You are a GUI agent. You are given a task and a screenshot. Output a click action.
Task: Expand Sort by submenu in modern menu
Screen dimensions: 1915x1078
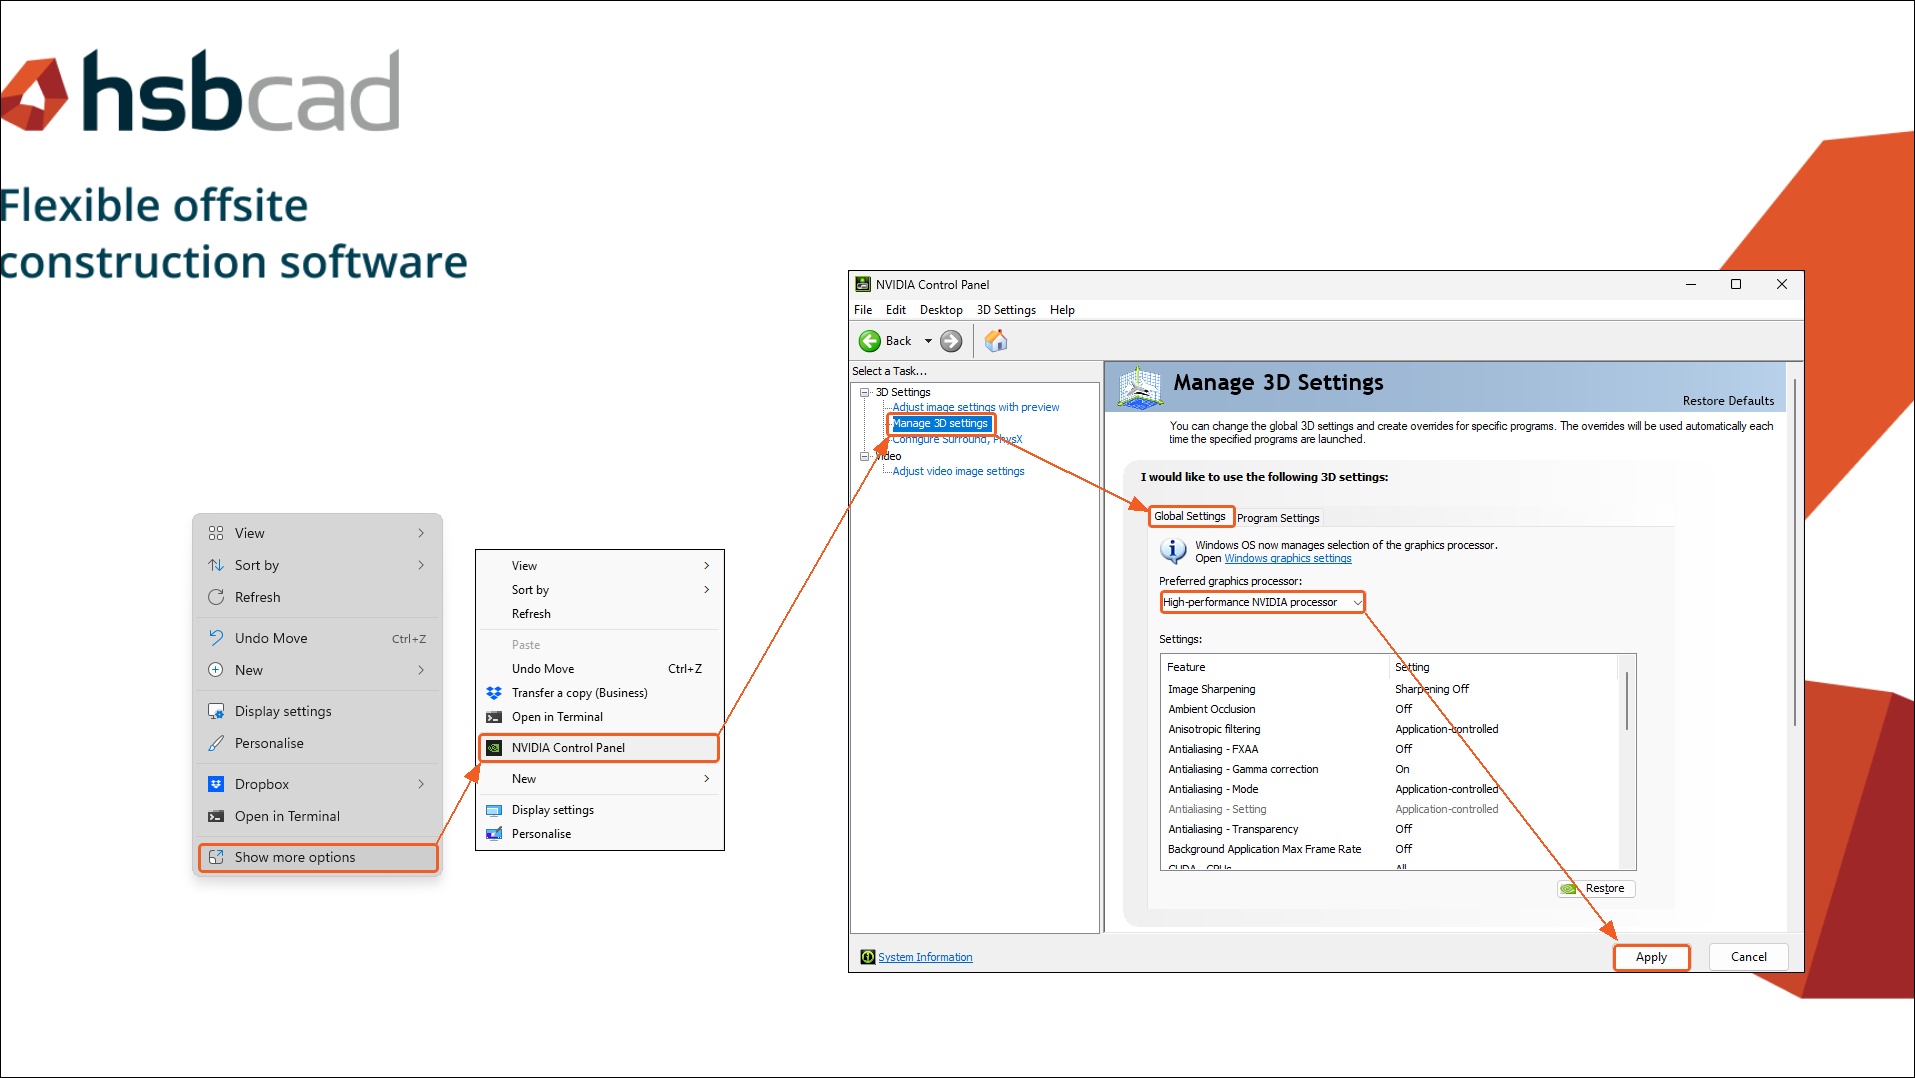pos(421,565)
